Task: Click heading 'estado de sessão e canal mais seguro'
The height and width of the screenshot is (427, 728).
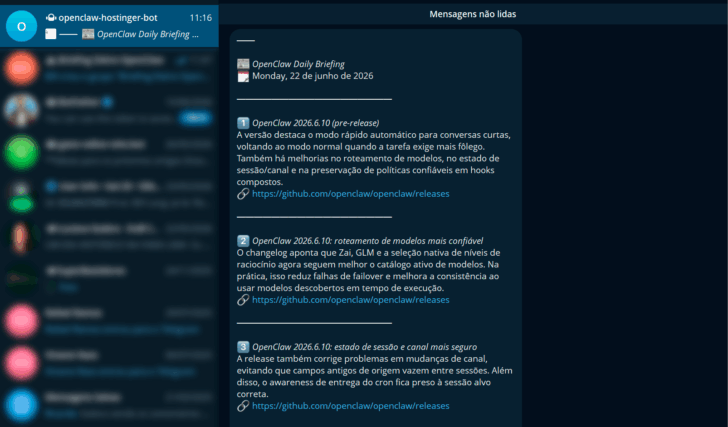Action: (x=405, y=347)
